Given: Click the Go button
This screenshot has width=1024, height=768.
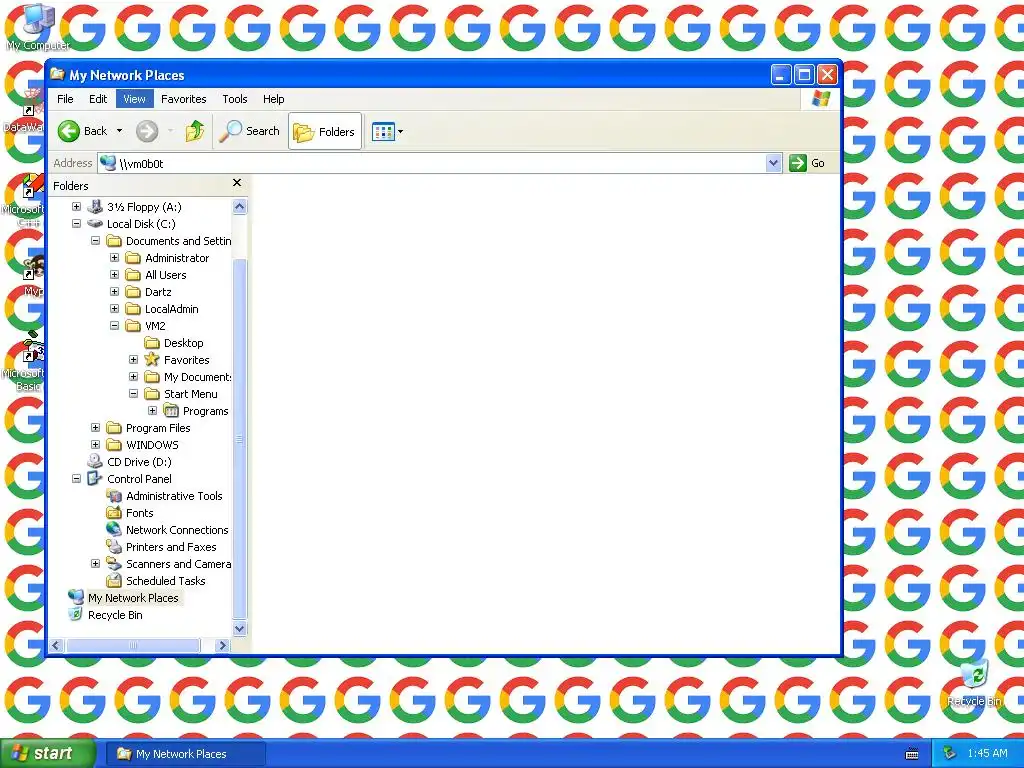Looking at the screenshot, I should [x=808, y=163].
